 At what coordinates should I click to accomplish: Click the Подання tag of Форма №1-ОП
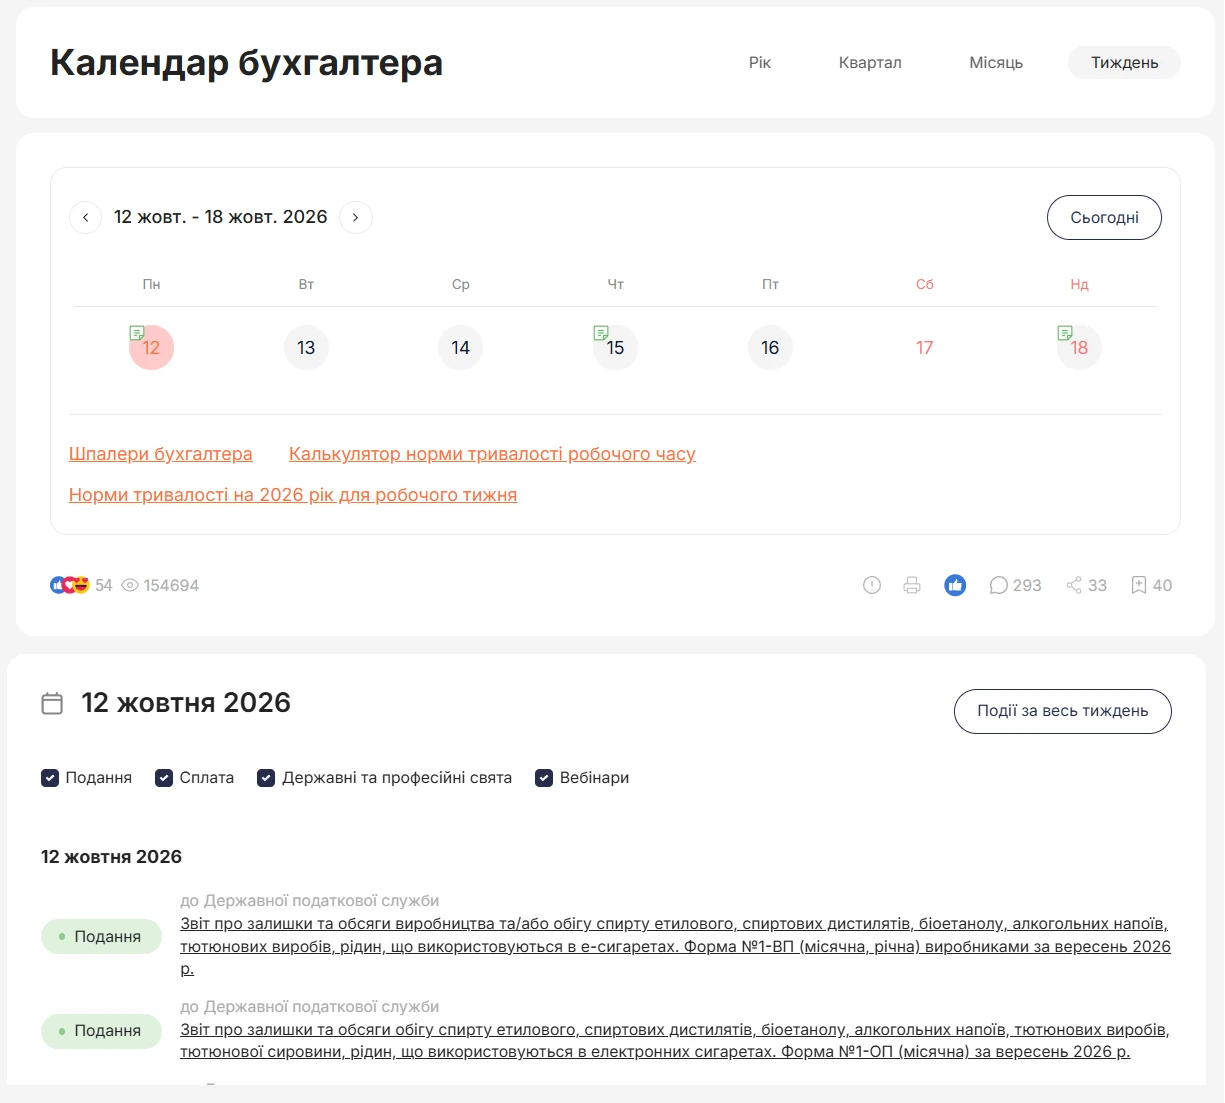point(101,1031)
